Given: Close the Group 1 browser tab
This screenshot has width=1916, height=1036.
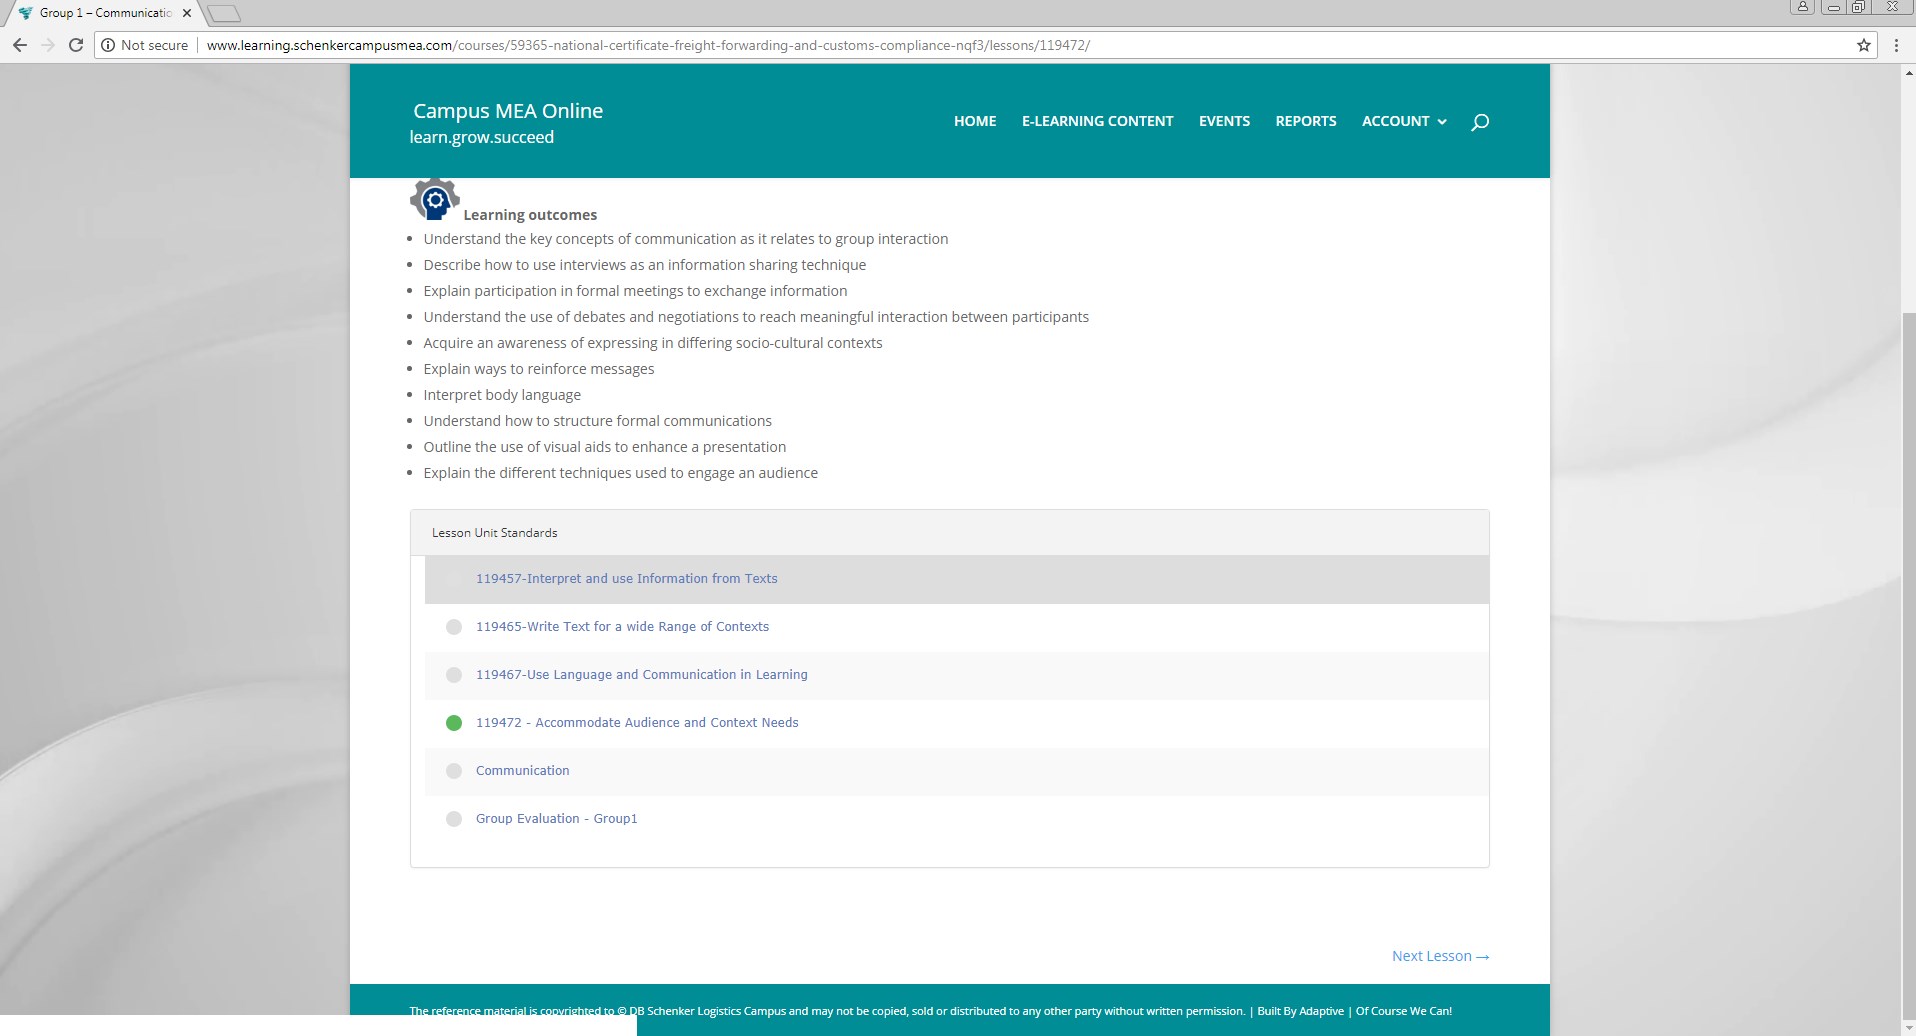Looking at the screenshot, I should pyautogui.click(x=187, y=13).
